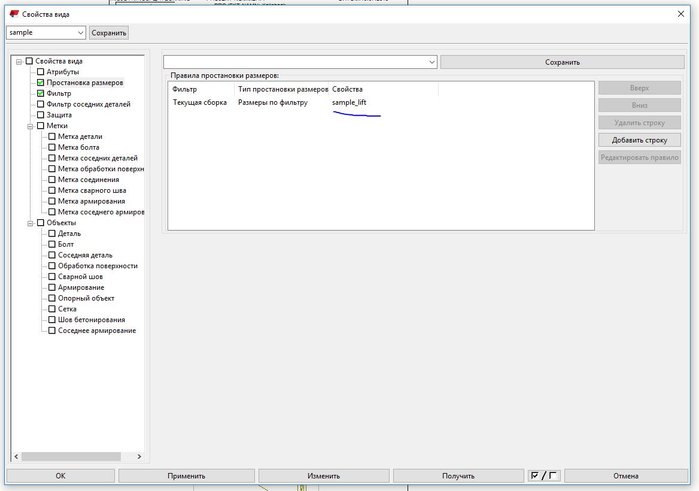Click the Применить button
The width and height of the screenshot is (699, 491).
coord(186,476)
